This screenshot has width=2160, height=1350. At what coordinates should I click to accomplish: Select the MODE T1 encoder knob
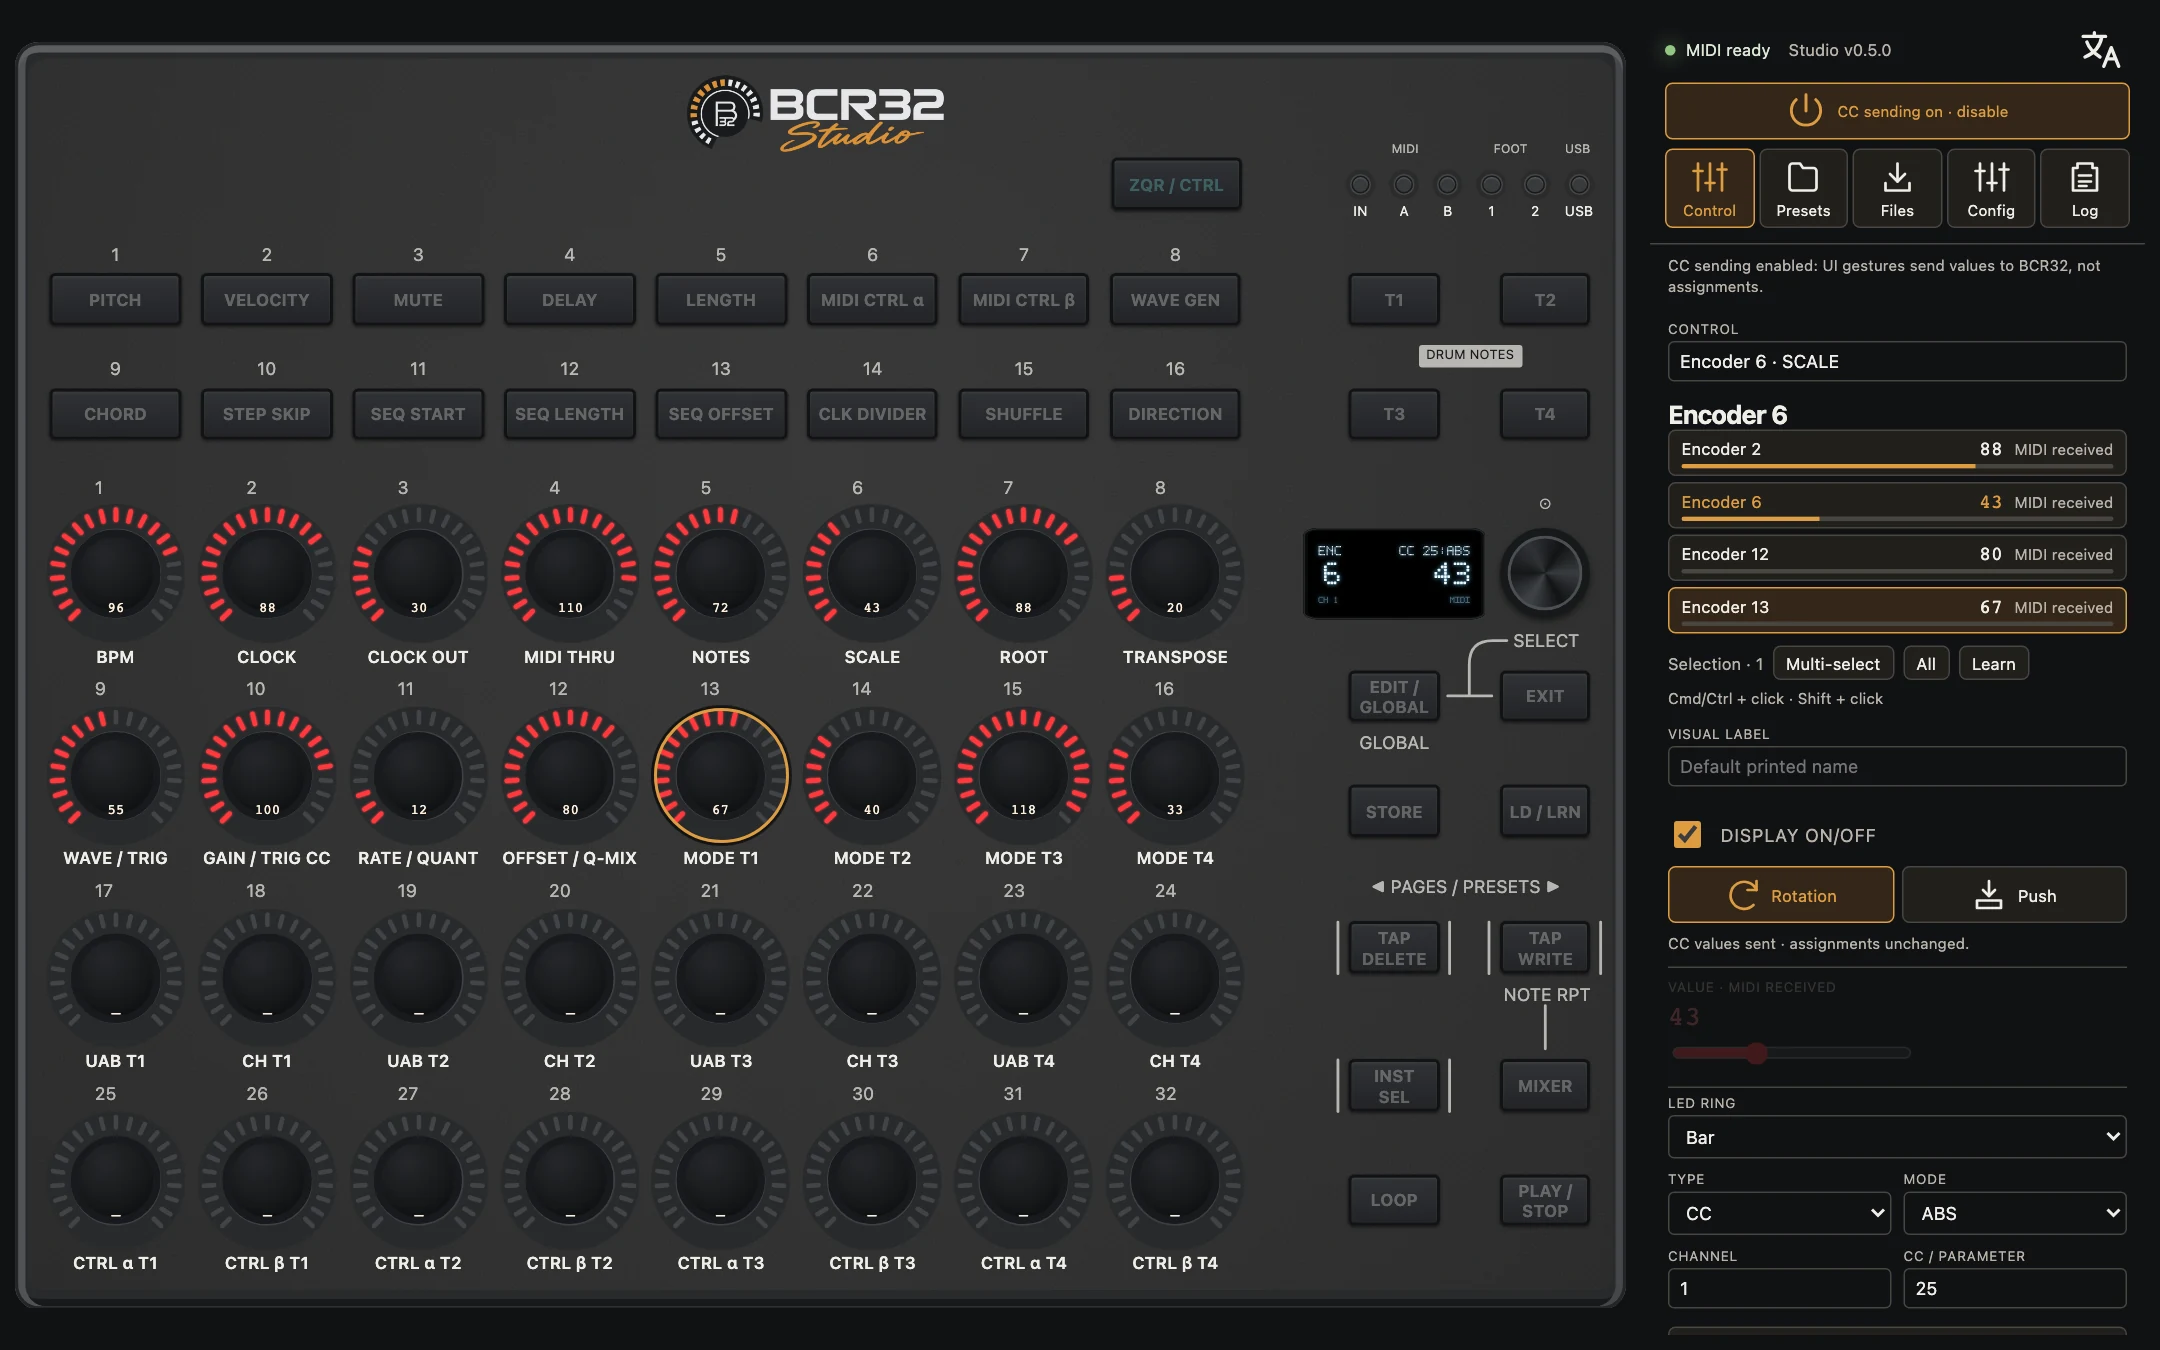point(721,775)
